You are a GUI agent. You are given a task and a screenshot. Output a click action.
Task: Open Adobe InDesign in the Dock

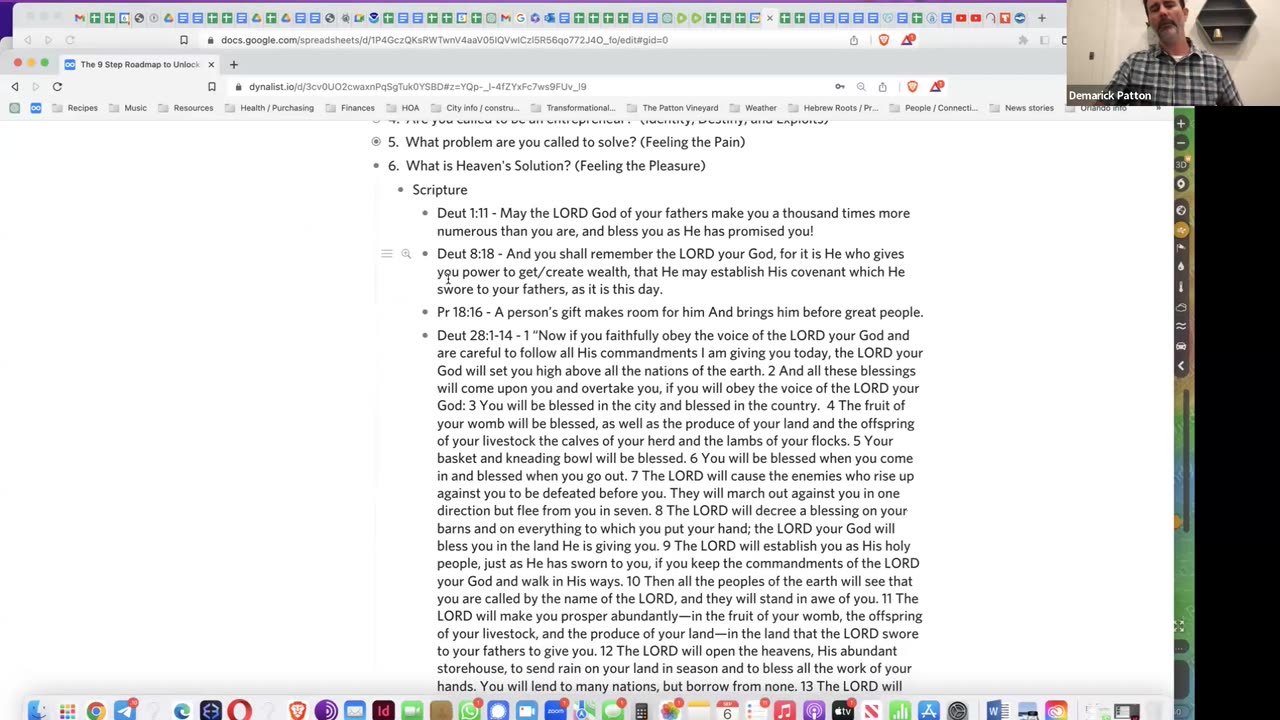pyautogui.click(x=383, y=711)
